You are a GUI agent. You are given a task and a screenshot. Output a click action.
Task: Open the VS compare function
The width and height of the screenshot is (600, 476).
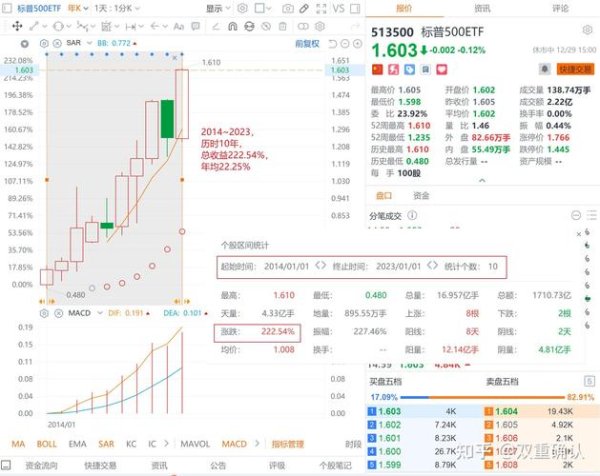pyautogui.click(x=338, y=8)
